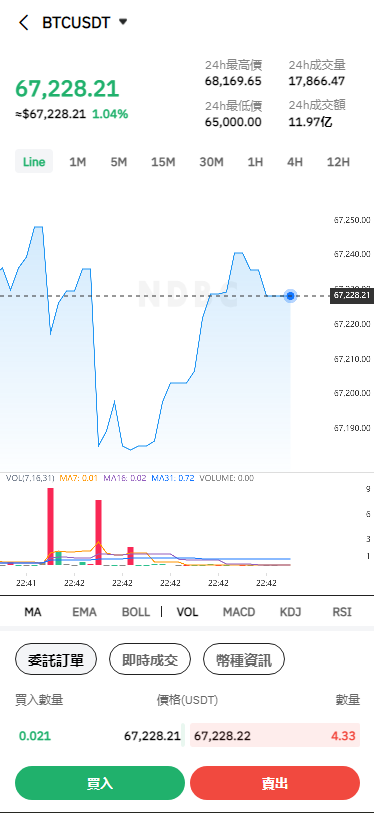Image resolution: width=374 pixels, height=813 pixels.
Task: Click the MA31: 0.72 volume legend
Action: tap(173, 478)
